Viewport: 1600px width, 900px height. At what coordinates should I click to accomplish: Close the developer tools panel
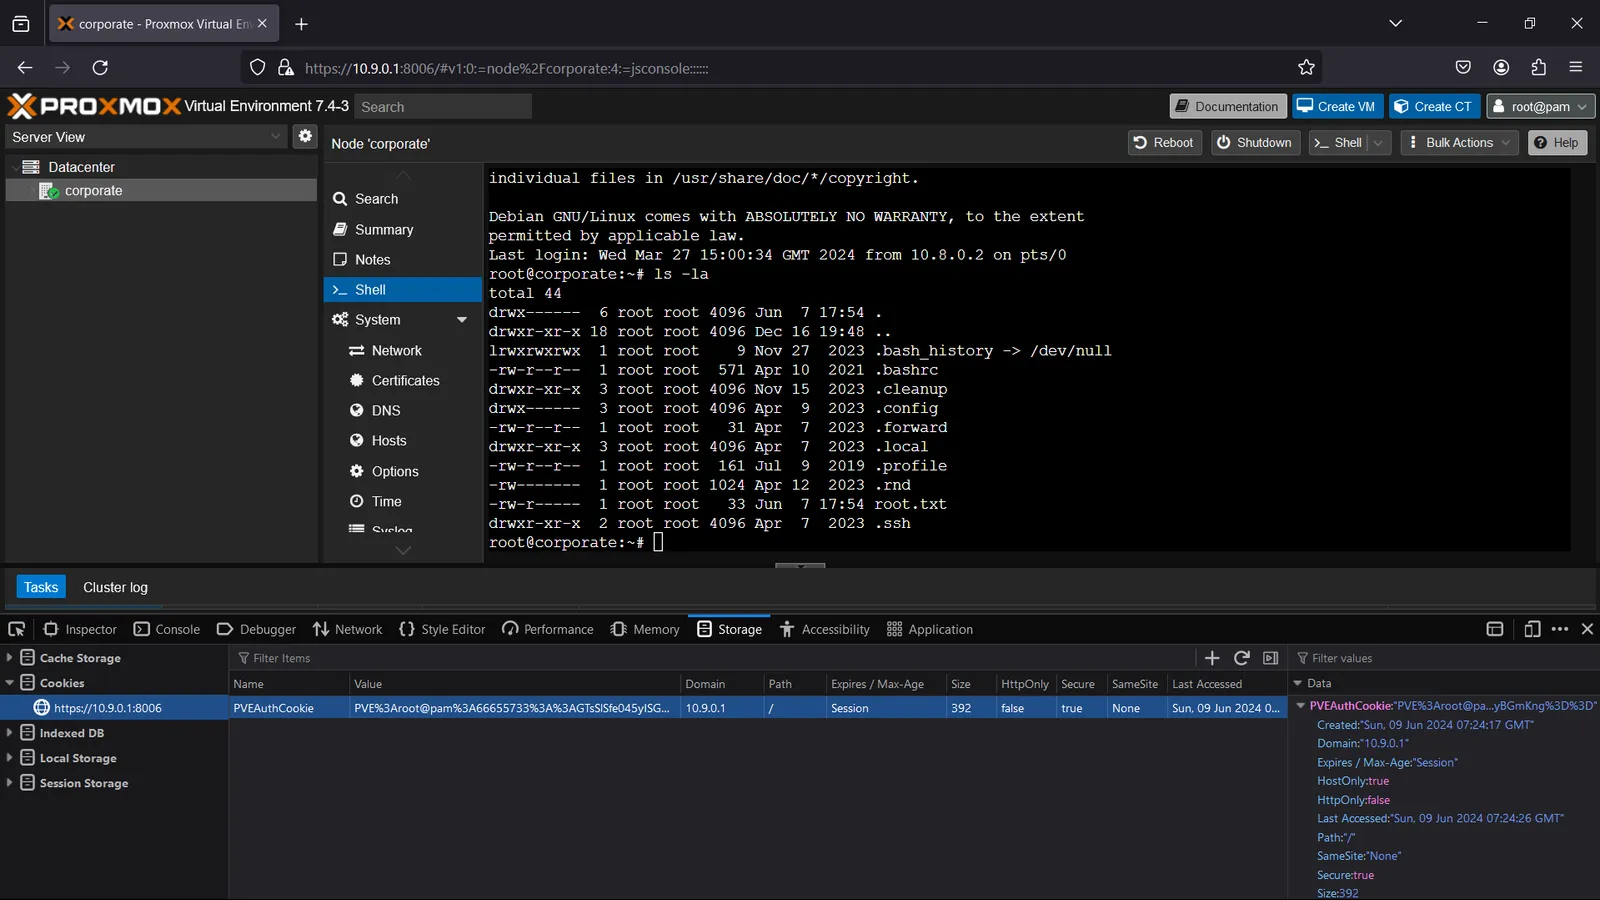tap(1587, 629)
